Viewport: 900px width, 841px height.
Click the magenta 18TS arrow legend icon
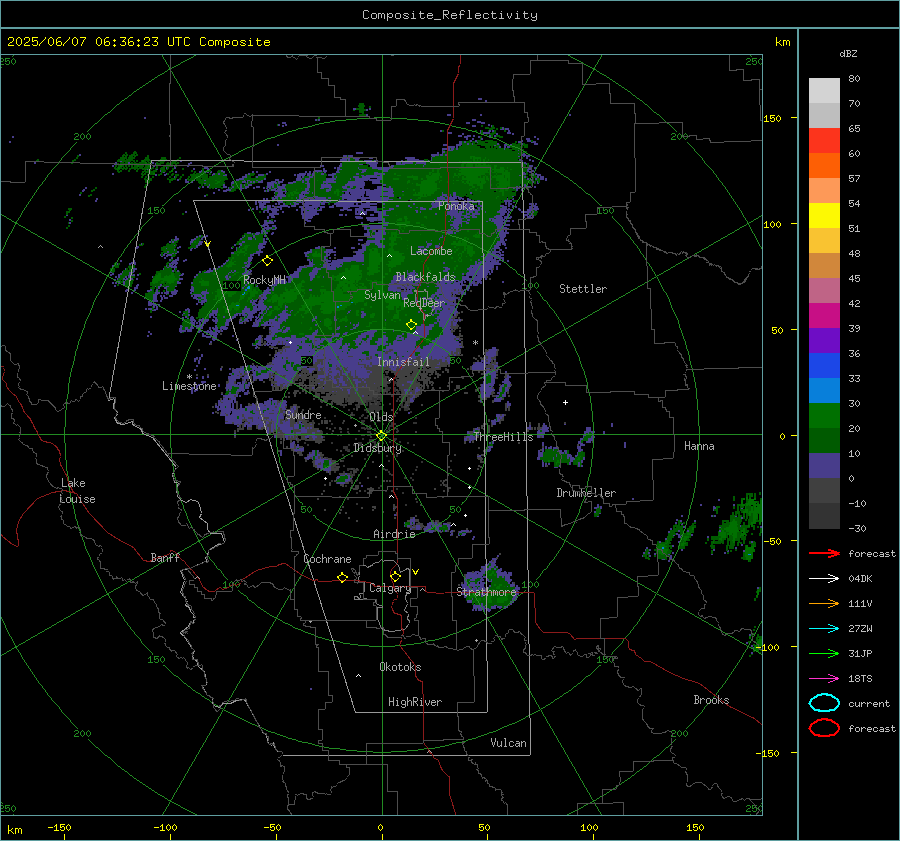tap(824, 679)
